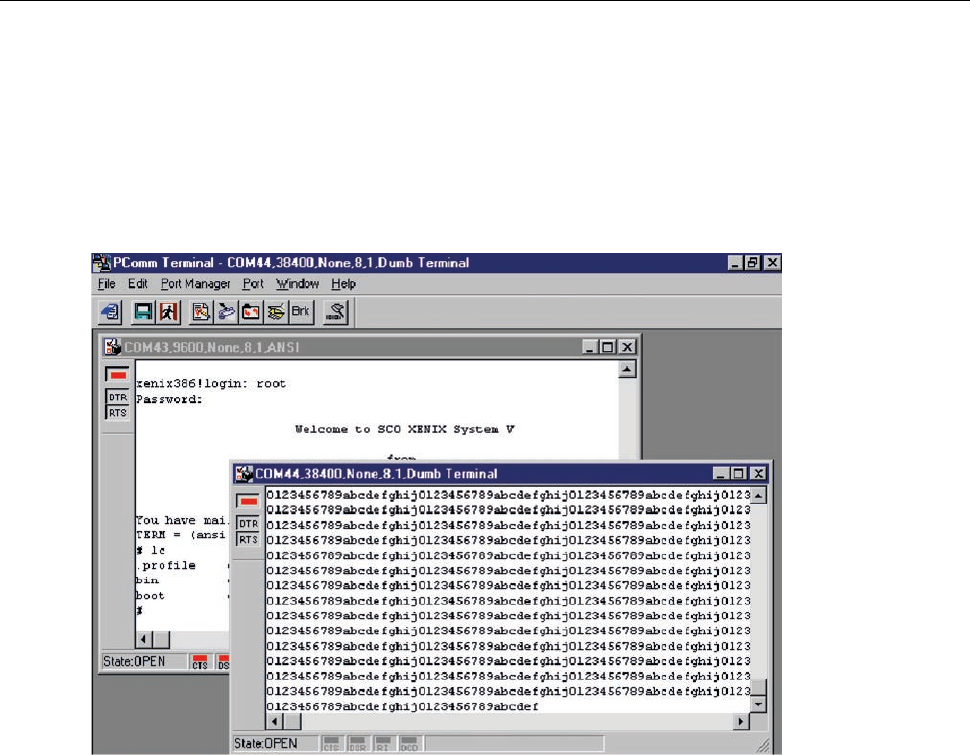Close the COM44 child window
The height and width of the screenshot is (755, 970).
(758, 474)
